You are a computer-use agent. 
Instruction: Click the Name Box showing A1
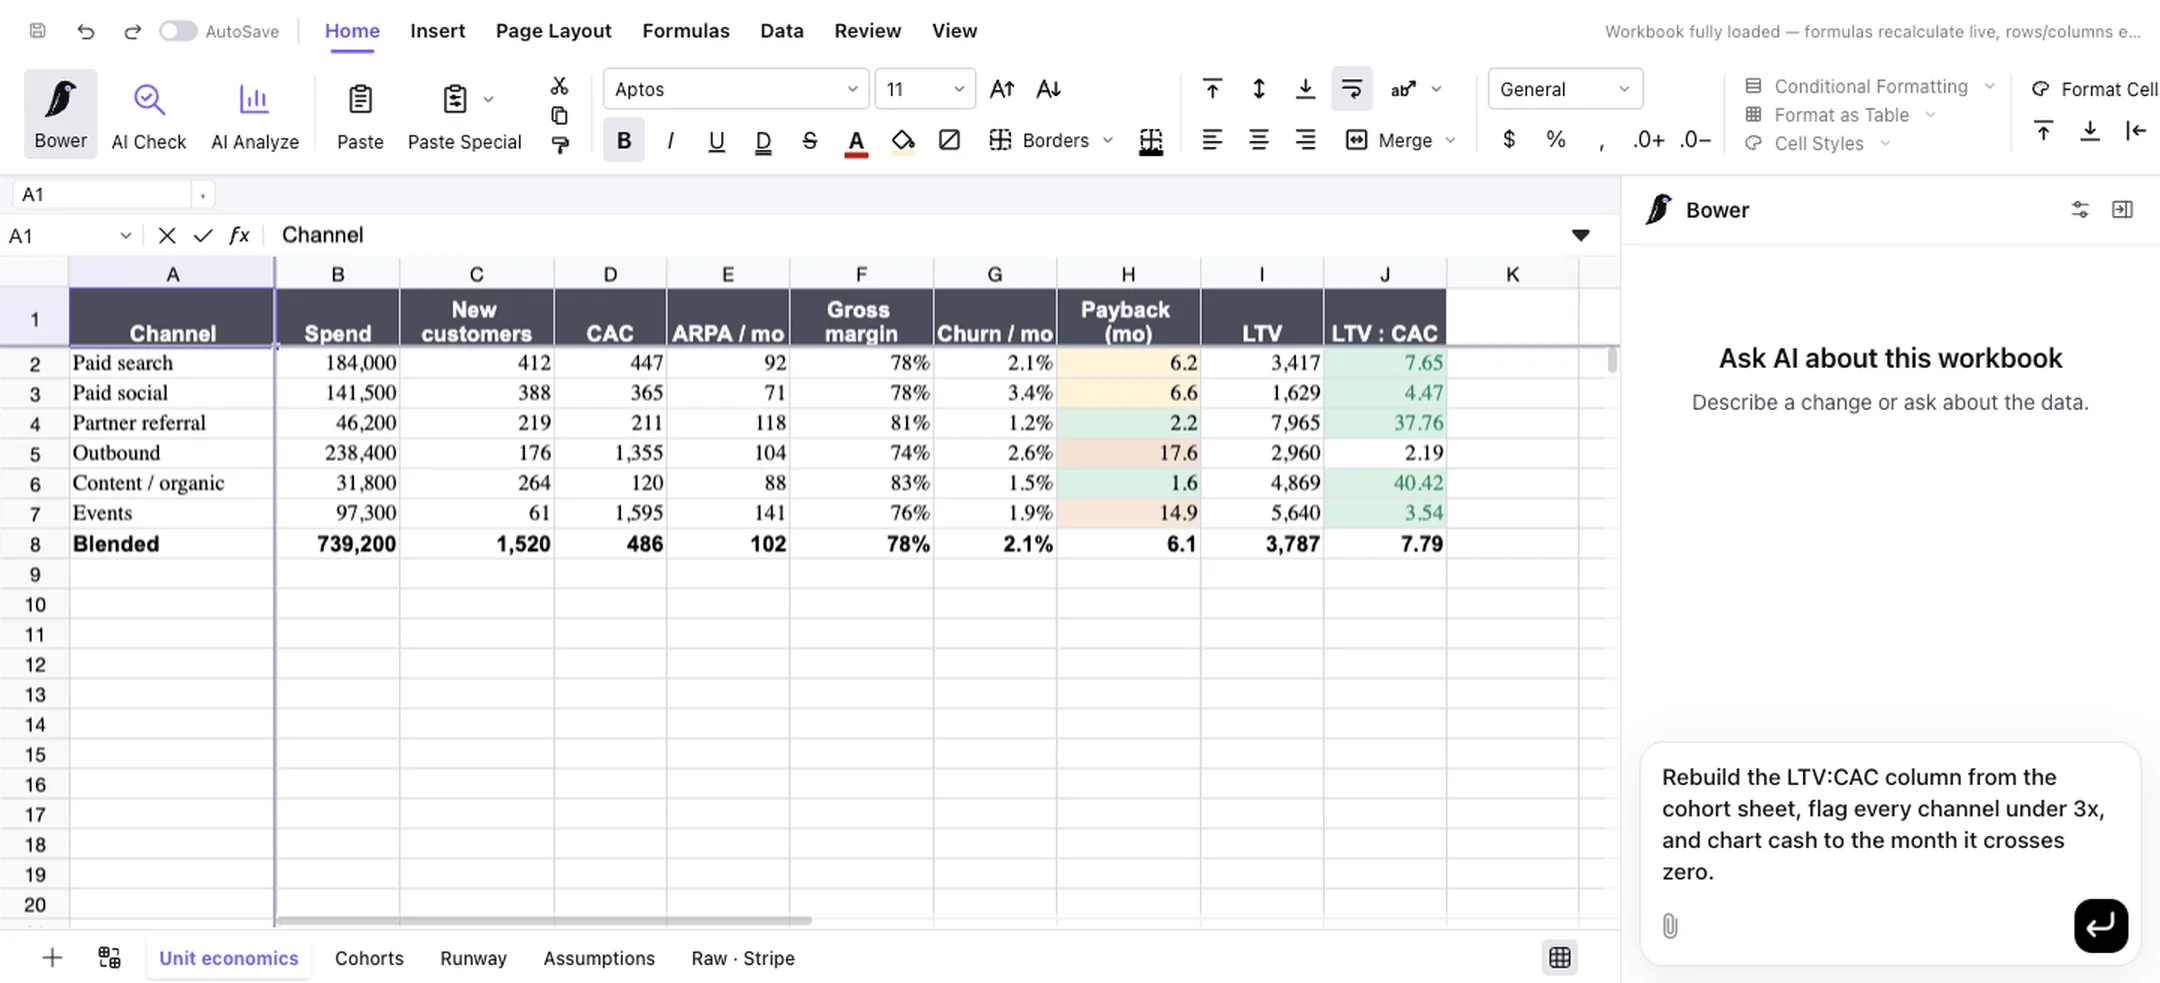coord(102,194)
